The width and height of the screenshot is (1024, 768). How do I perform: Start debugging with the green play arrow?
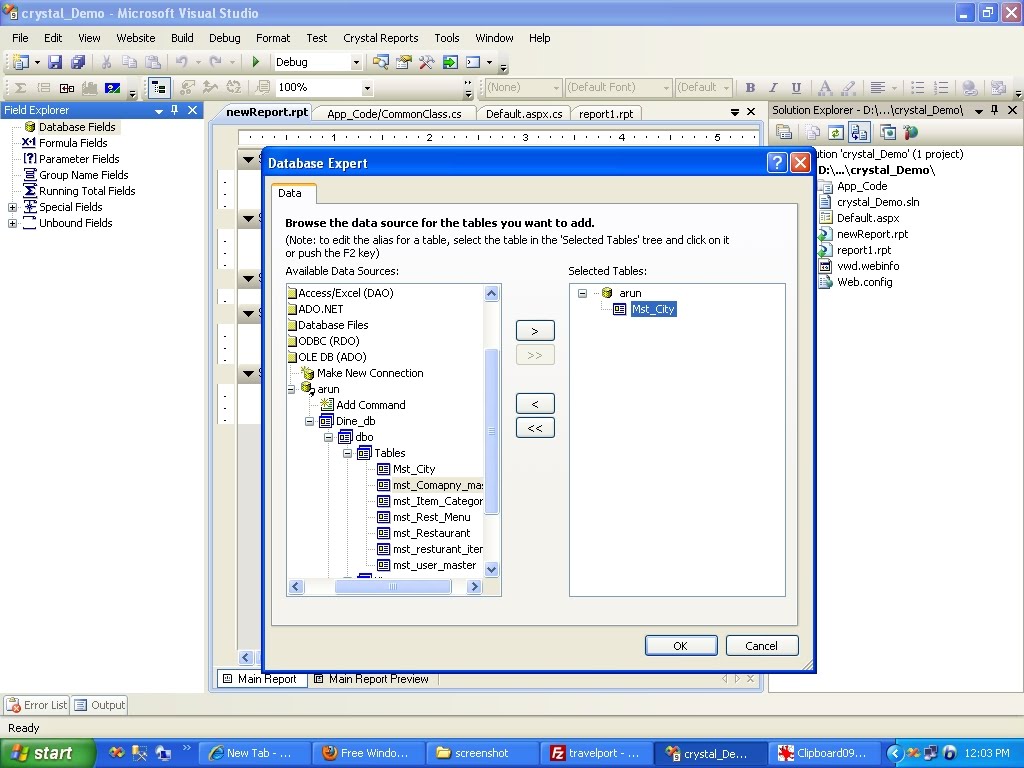pos(258,63)
